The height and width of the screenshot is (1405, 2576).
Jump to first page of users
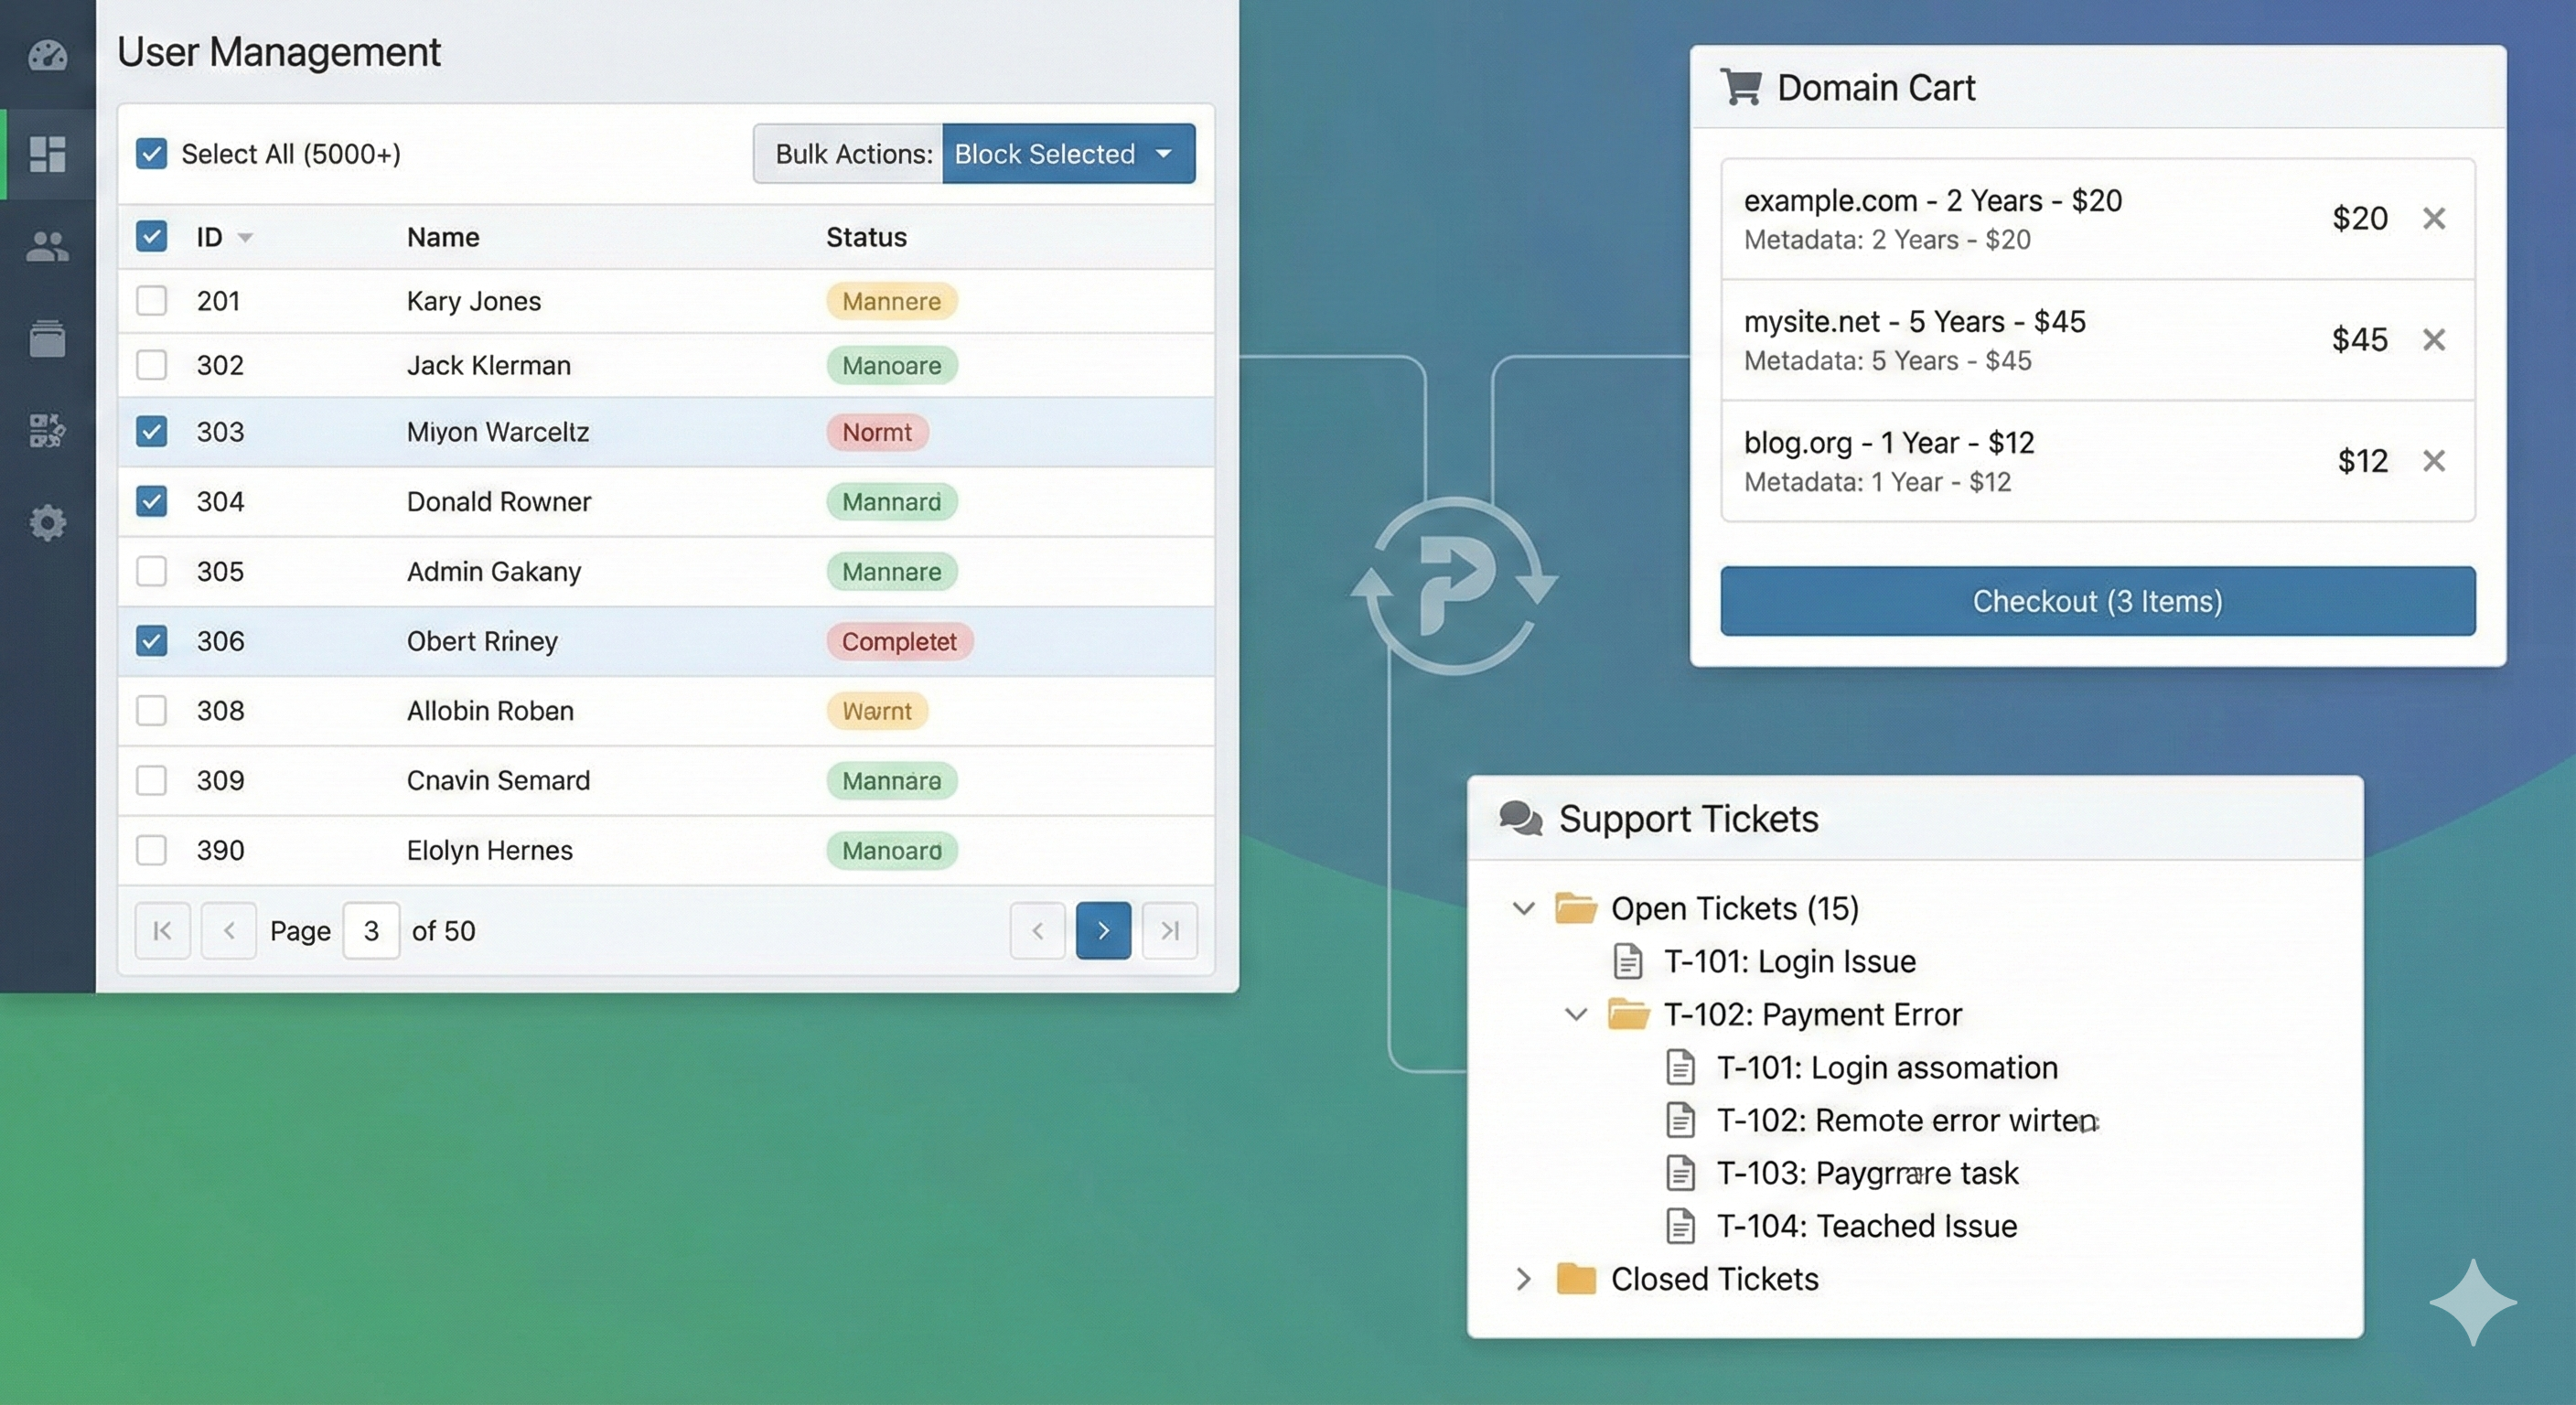coord(162,931)
